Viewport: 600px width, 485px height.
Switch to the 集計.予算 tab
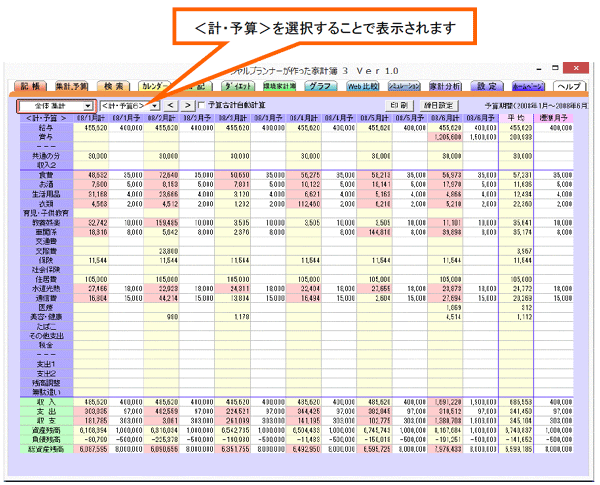72,86
